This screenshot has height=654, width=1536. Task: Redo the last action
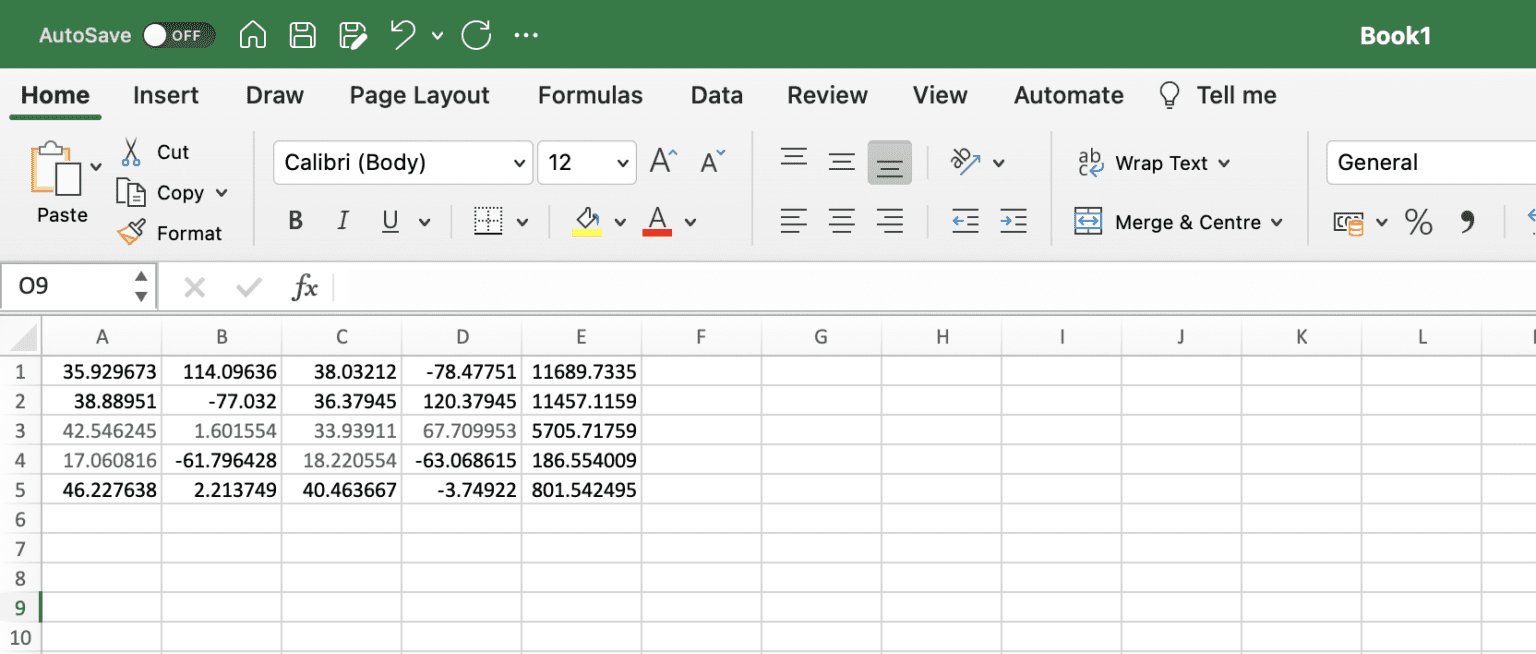tap(476, 36)
